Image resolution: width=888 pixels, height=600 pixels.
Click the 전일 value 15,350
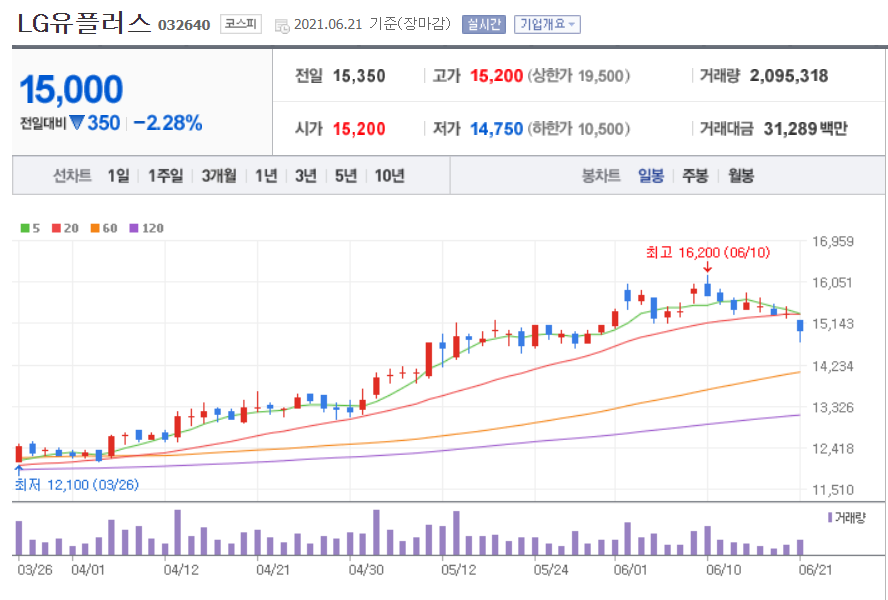pyautogui.click(x=358, y=75)
